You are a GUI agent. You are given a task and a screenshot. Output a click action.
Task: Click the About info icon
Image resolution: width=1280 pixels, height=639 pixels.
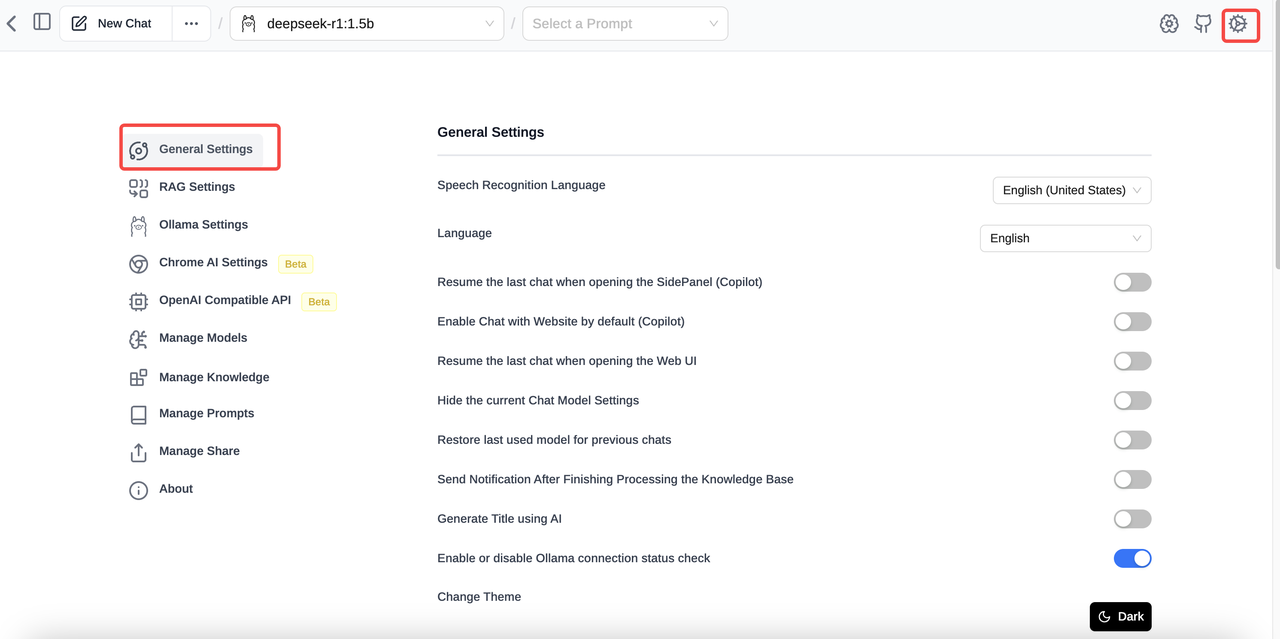coord(138,490)
